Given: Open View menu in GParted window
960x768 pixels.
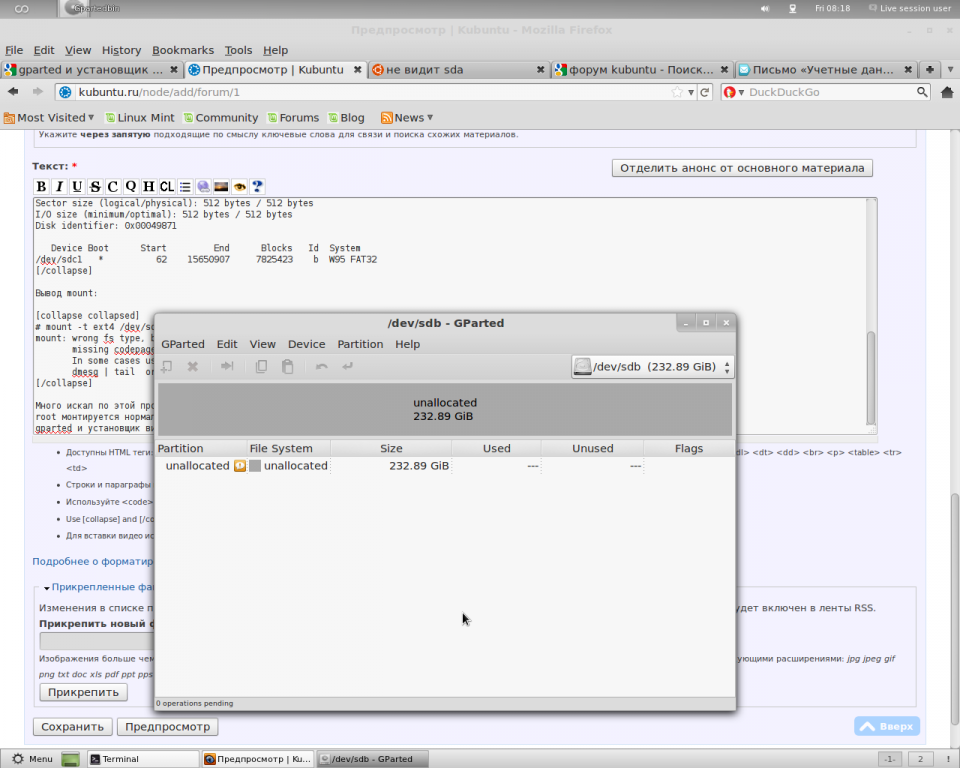Looking at the screenshot, I should tap(262, 344).
